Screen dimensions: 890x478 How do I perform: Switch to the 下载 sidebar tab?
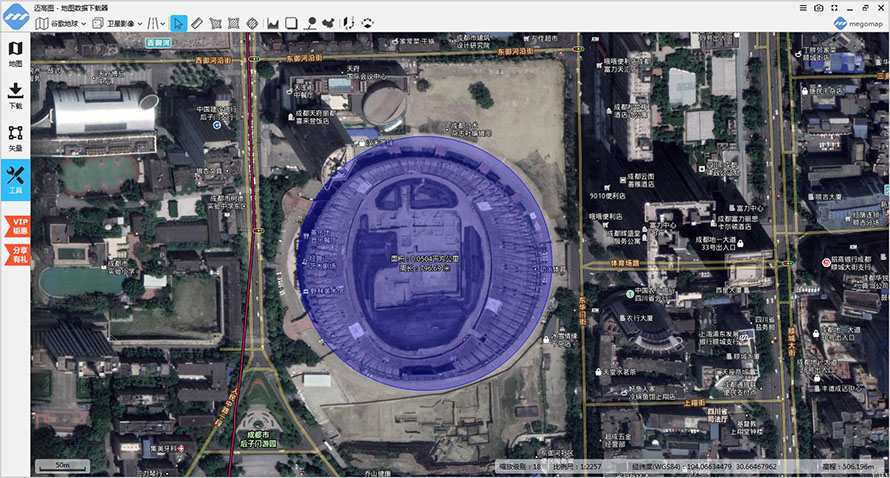tap(15, 95)
